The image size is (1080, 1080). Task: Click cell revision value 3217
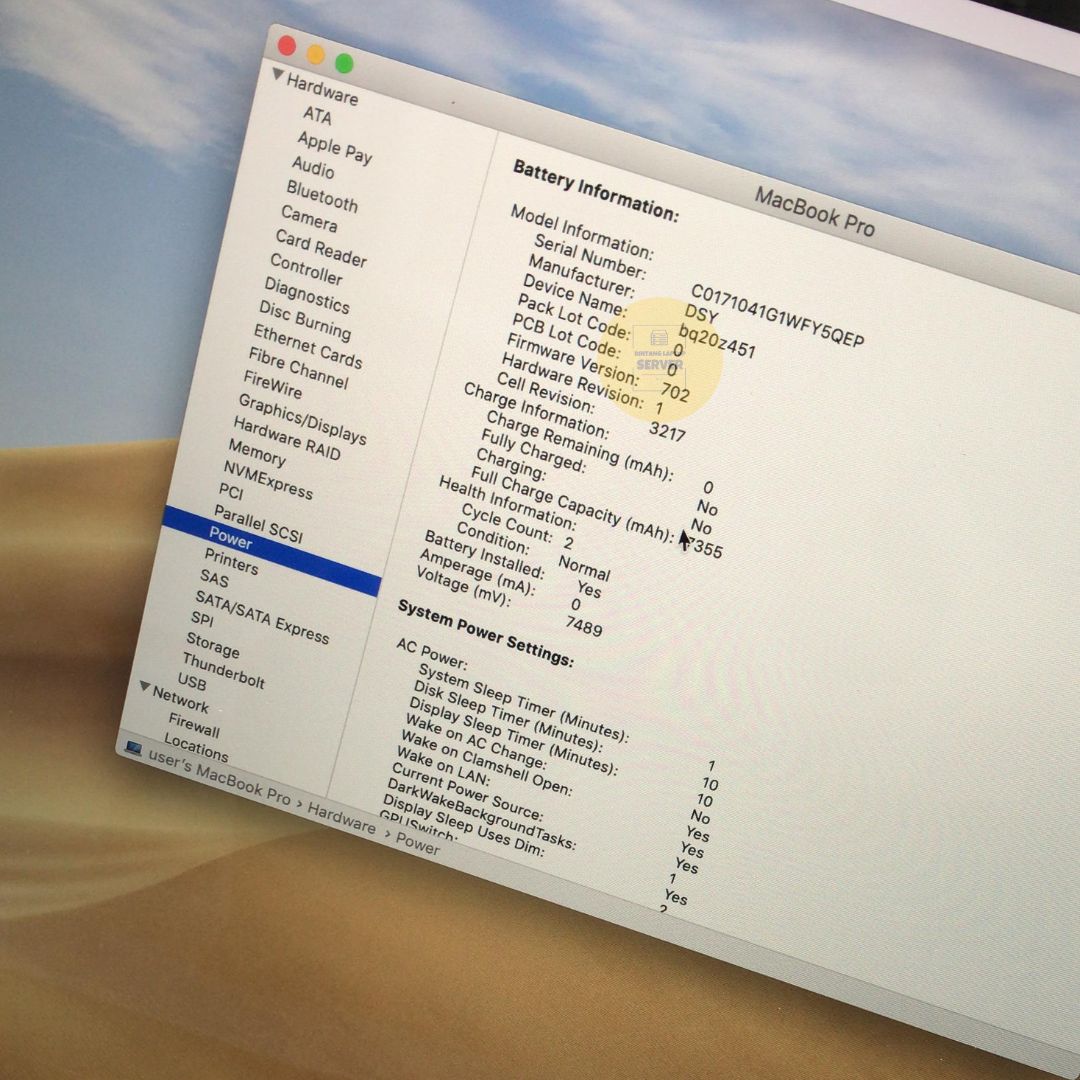667,431
